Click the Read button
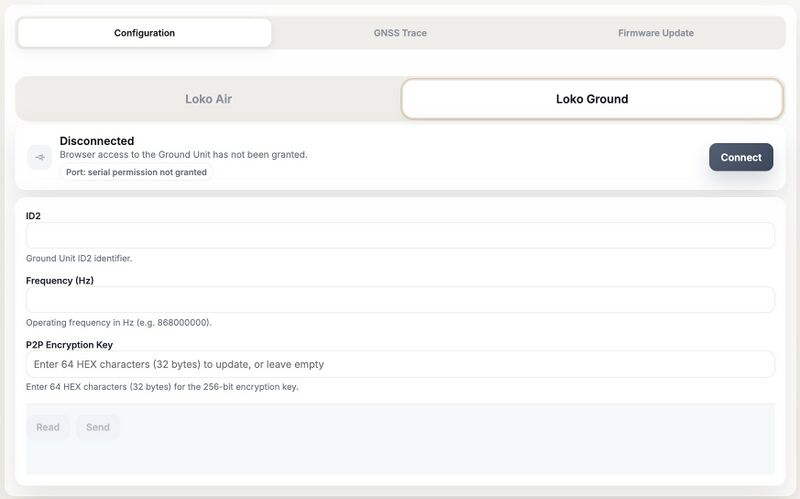Viewport: 800px width, 499px height. [48, 427]
